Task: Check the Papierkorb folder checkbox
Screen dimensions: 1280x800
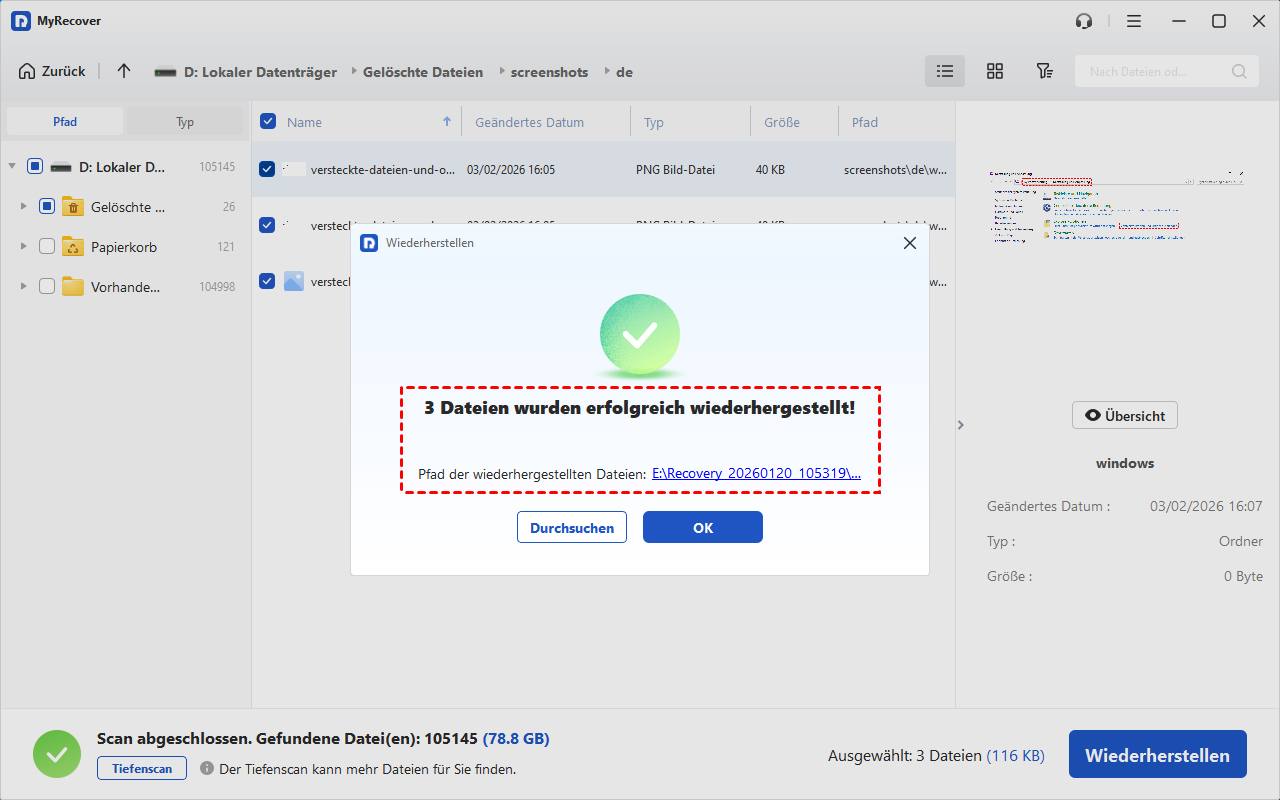Action: coord(47,247)
